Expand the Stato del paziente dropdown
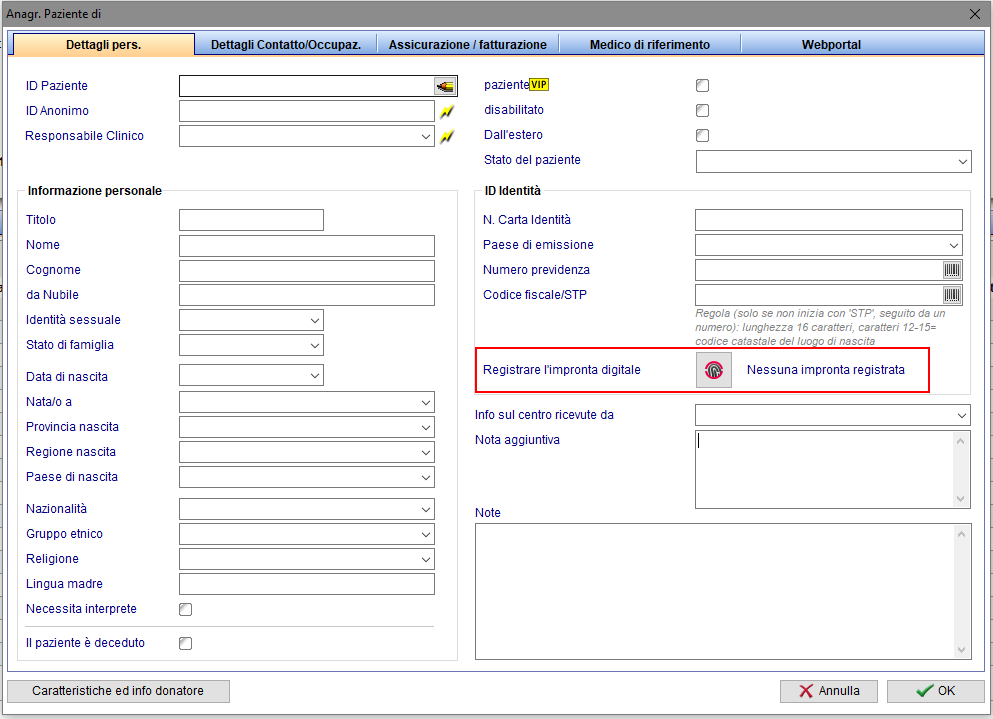 963,162
